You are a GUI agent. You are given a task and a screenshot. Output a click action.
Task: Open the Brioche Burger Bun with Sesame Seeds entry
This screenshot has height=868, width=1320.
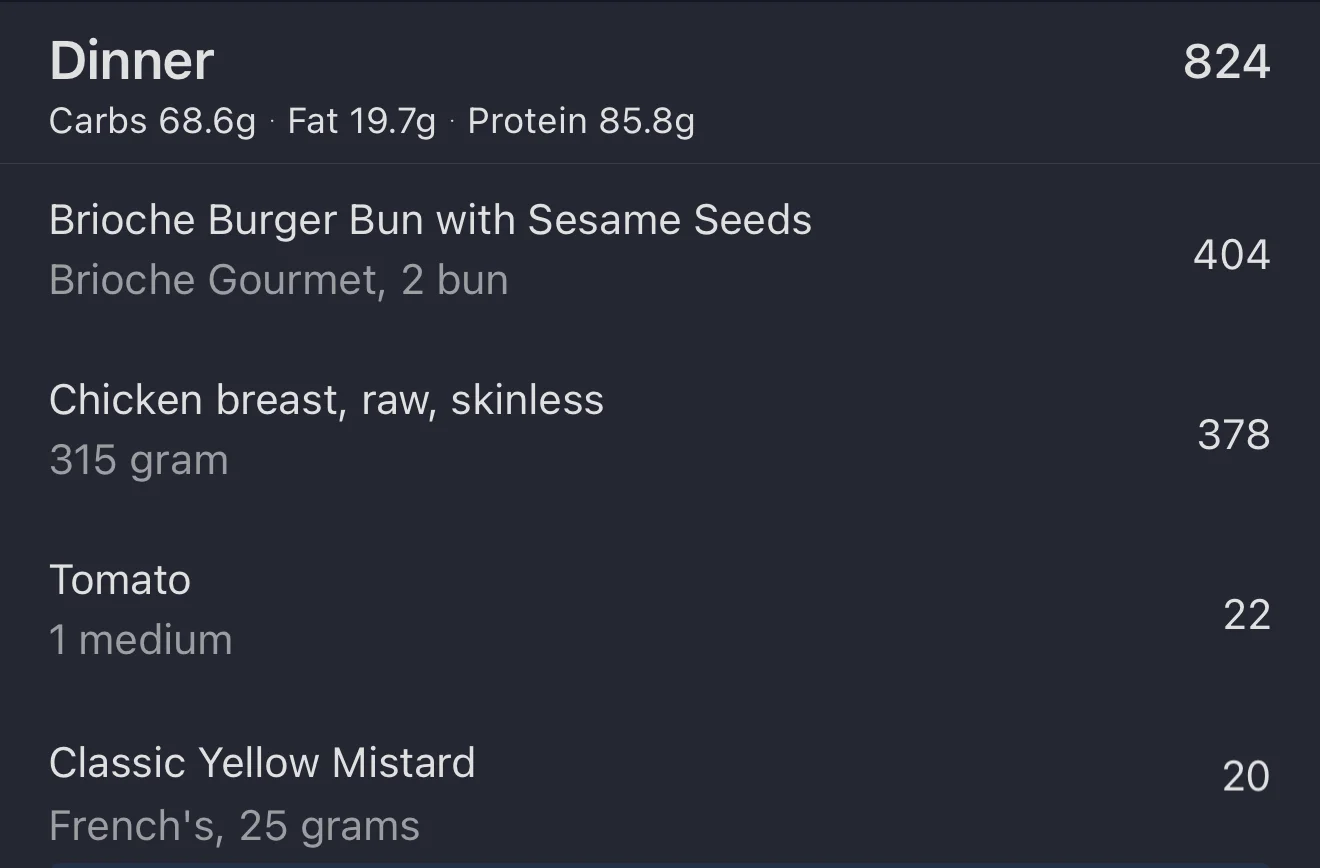point(430,220)
